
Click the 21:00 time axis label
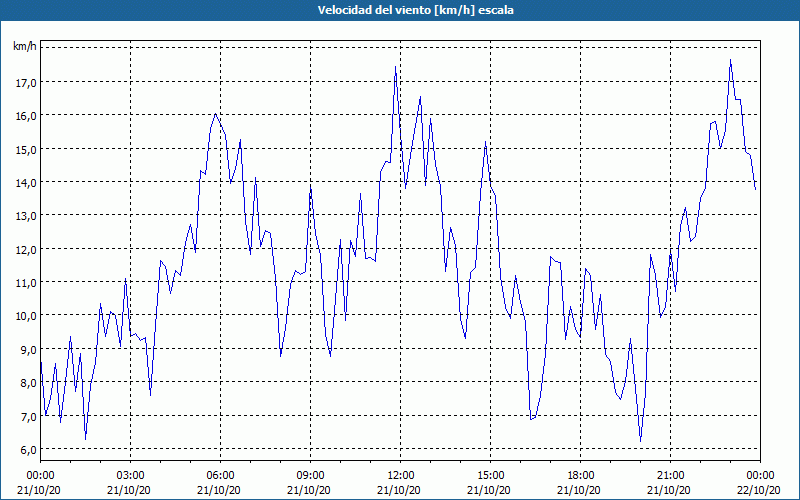coord(670,476)
